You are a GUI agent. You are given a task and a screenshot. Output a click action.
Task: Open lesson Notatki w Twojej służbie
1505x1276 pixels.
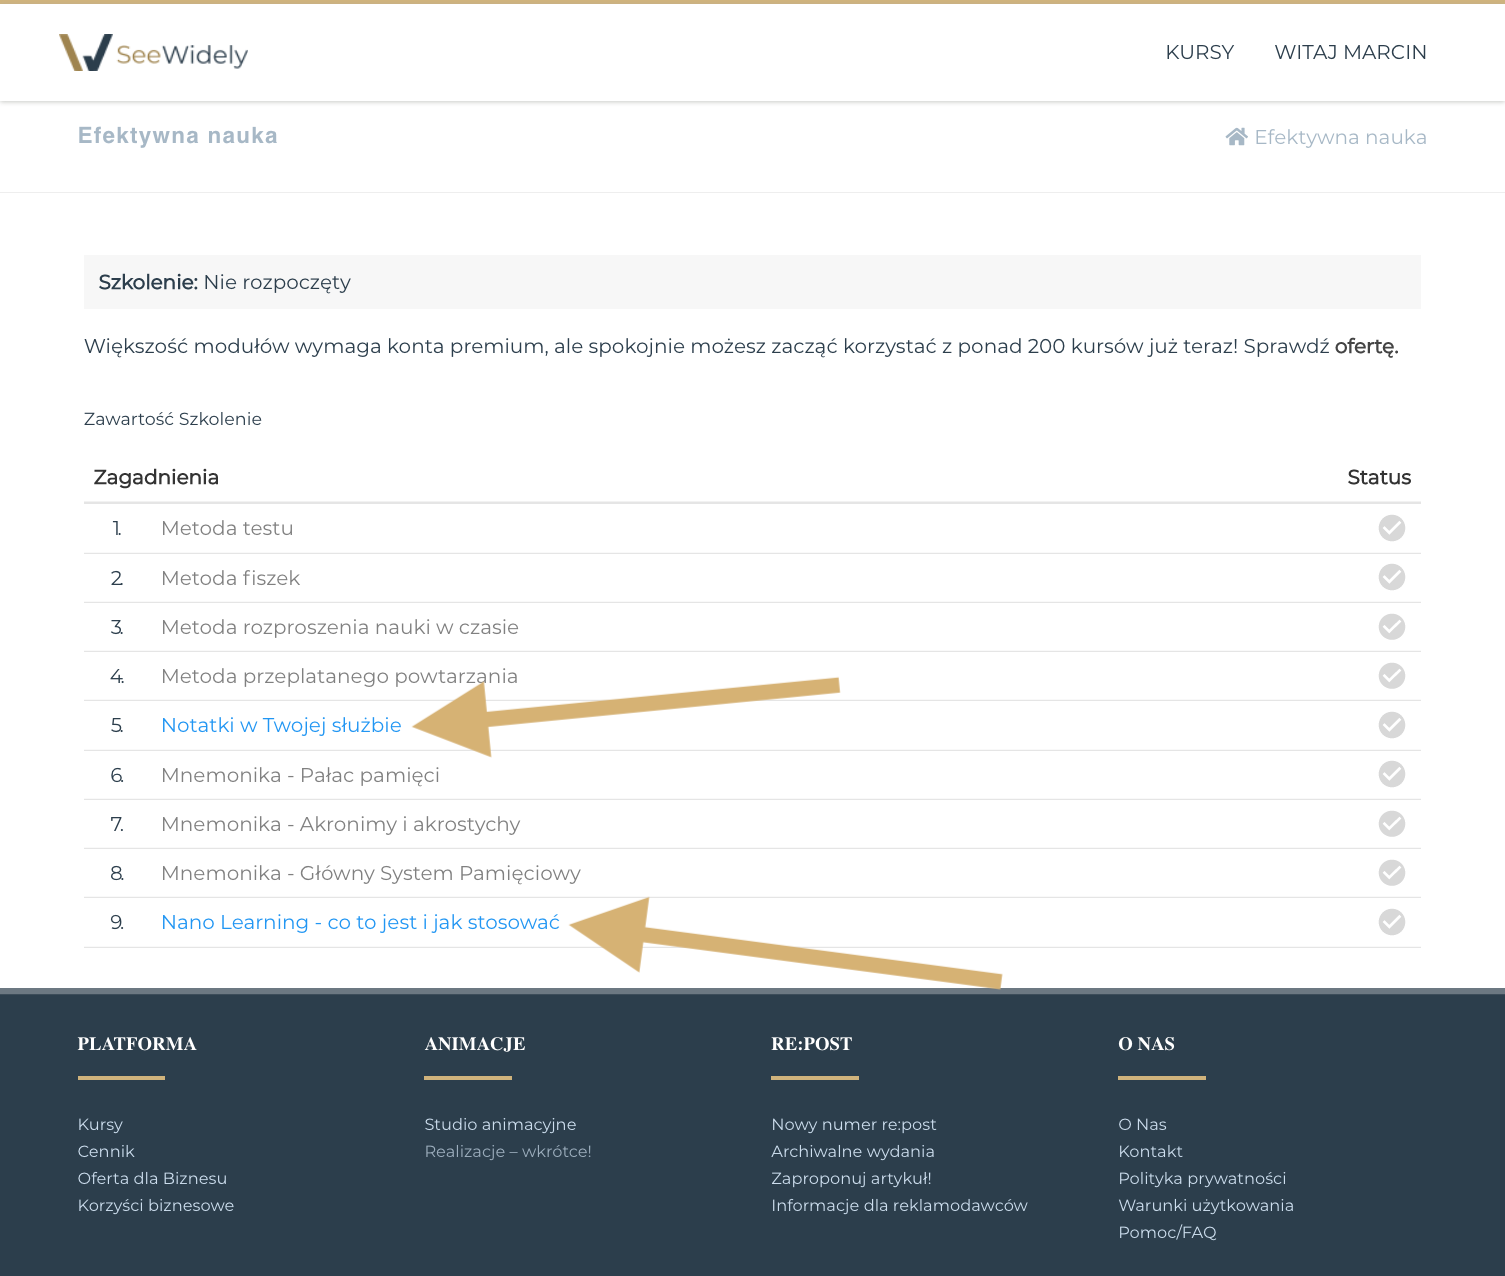281,725
